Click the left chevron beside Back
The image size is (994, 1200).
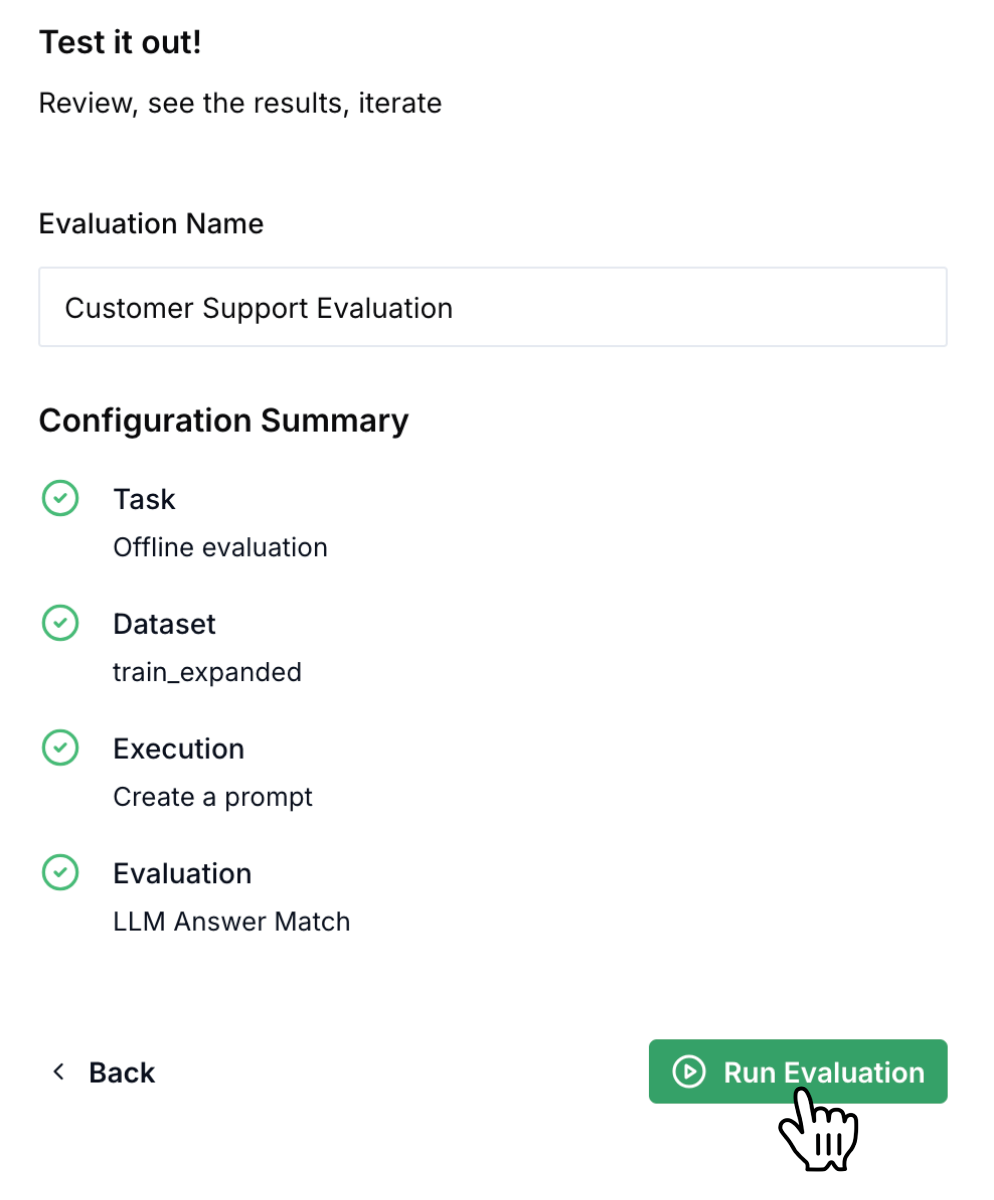coord(59,1072)
